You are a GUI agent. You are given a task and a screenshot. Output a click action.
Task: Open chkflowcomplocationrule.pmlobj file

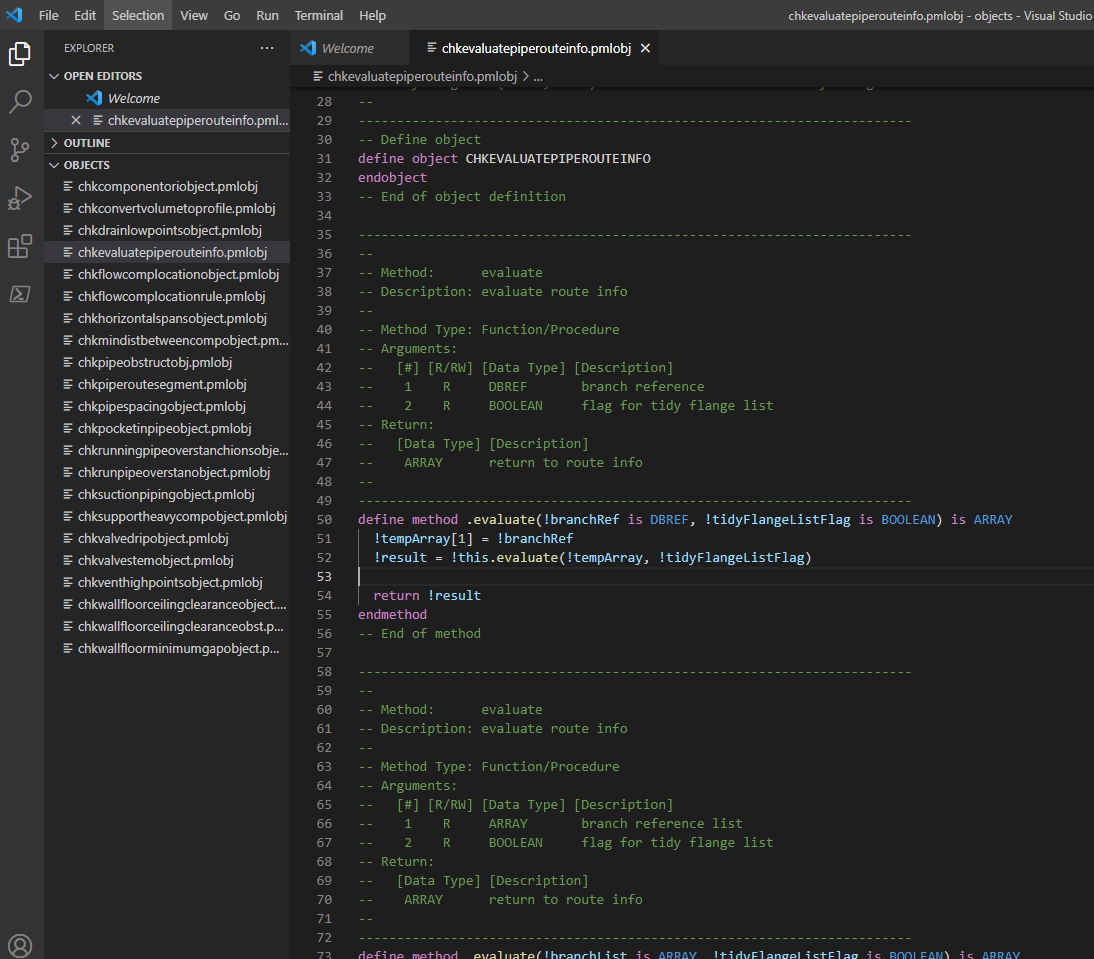(172, 296)
